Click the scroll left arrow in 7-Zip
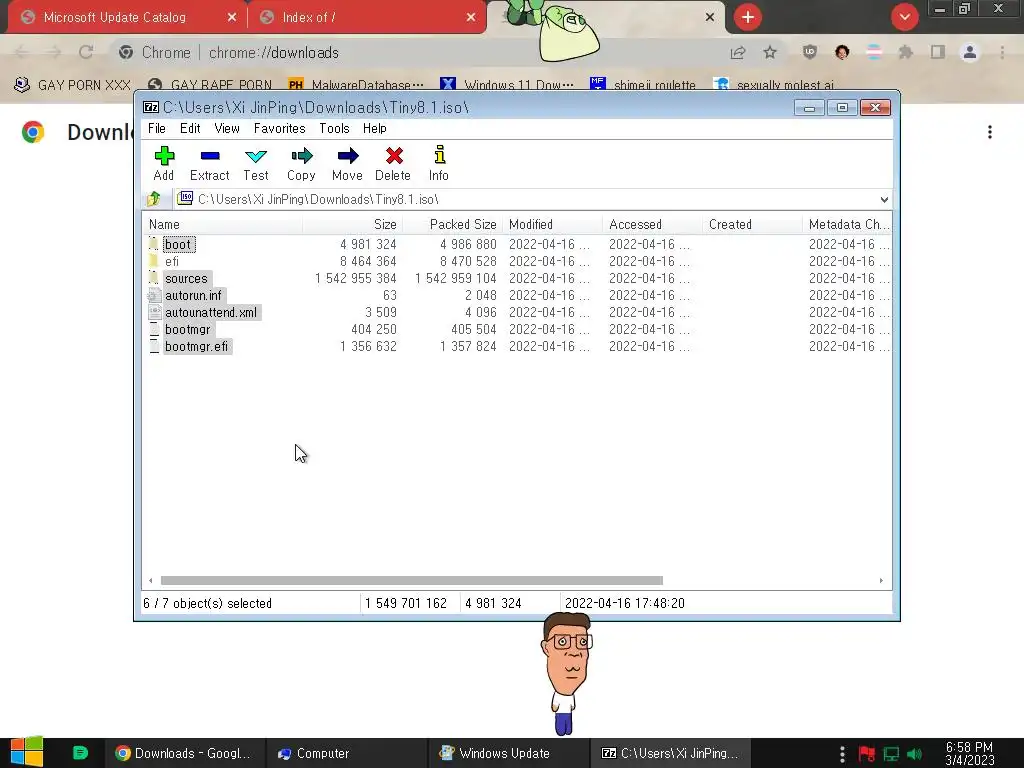Screen dimensions: 1024x768 151,581
